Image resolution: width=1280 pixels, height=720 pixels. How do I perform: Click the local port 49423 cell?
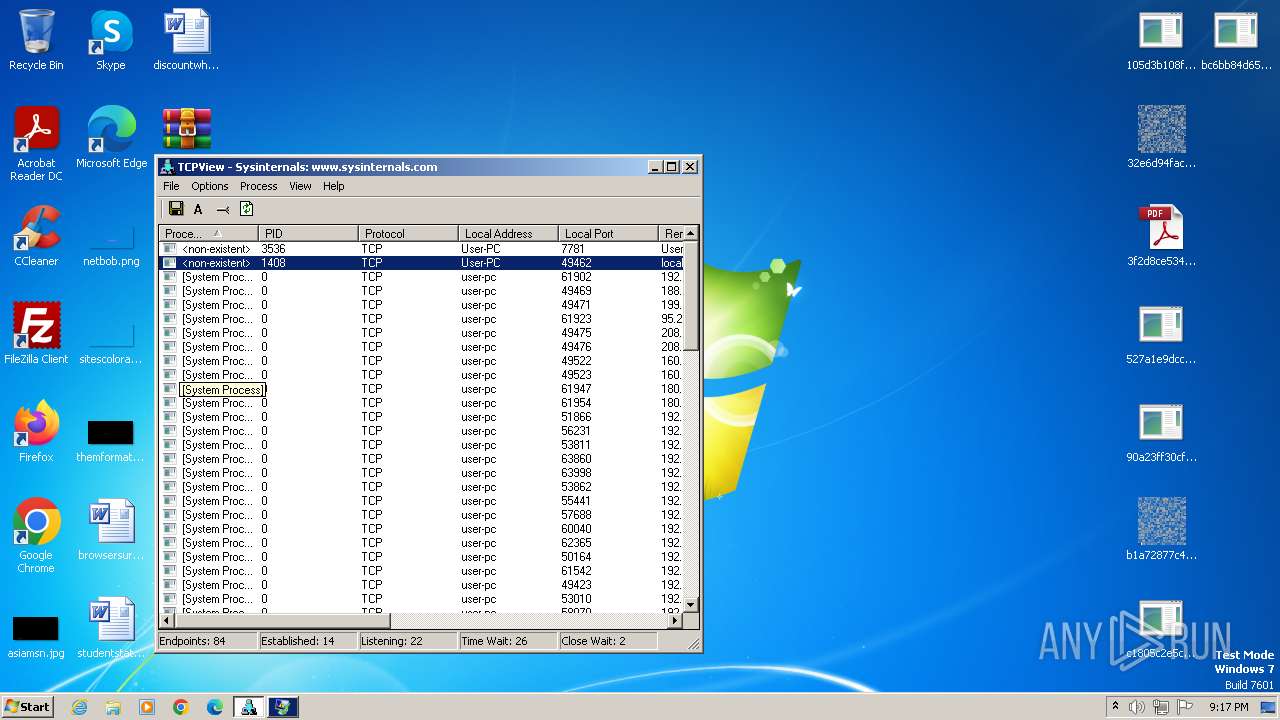pos(576,585)
